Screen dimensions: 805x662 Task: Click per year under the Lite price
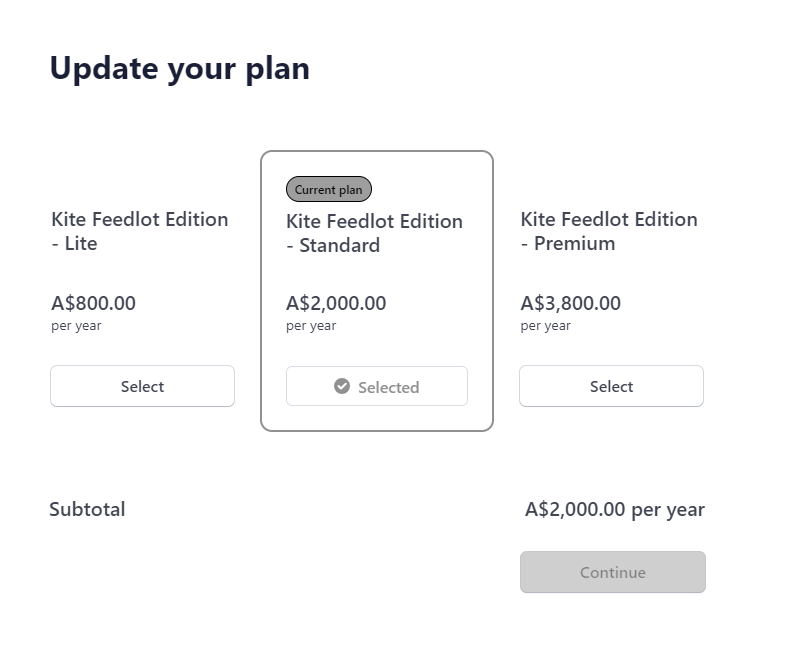click(x=76, y=326)
